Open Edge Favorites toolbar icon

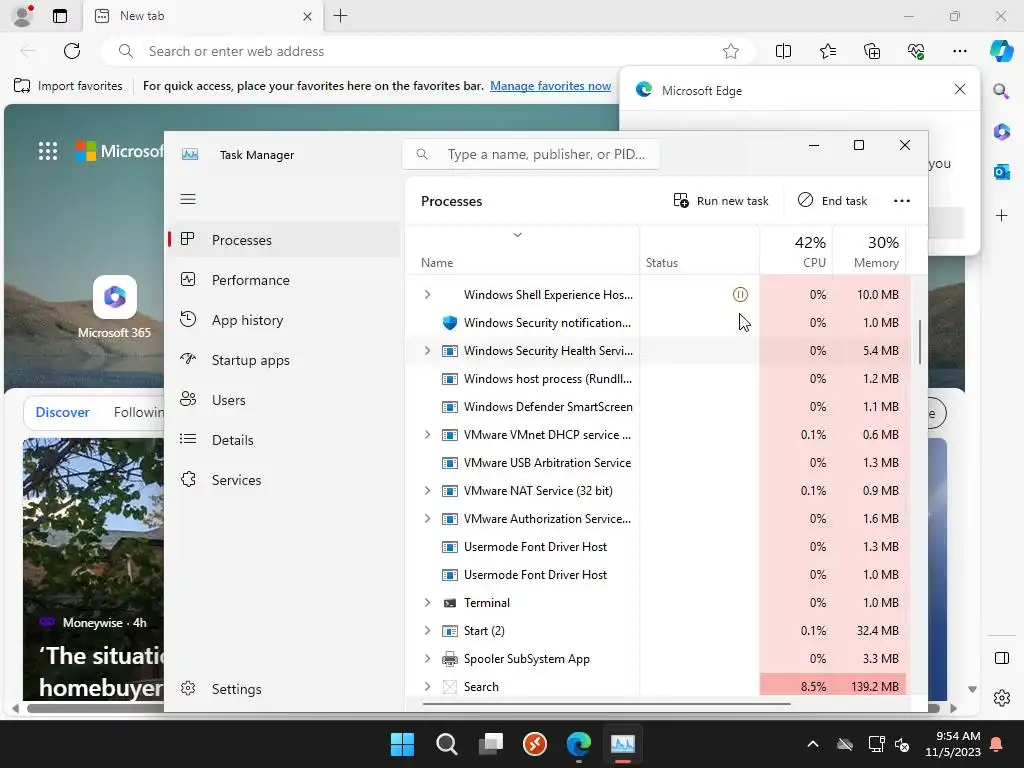(x=827, y=51)
